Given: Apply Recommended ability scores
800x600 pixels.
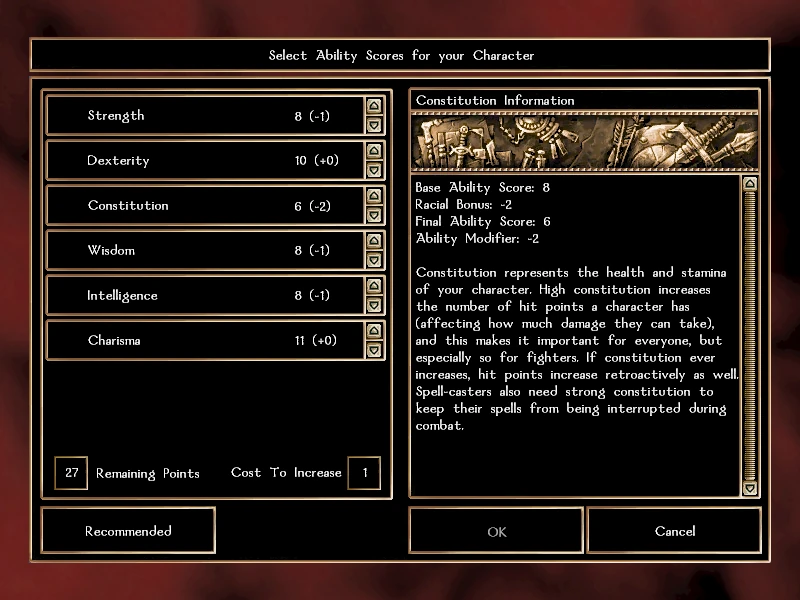Looking at the screenshot, I should click(x=128, y=531).
